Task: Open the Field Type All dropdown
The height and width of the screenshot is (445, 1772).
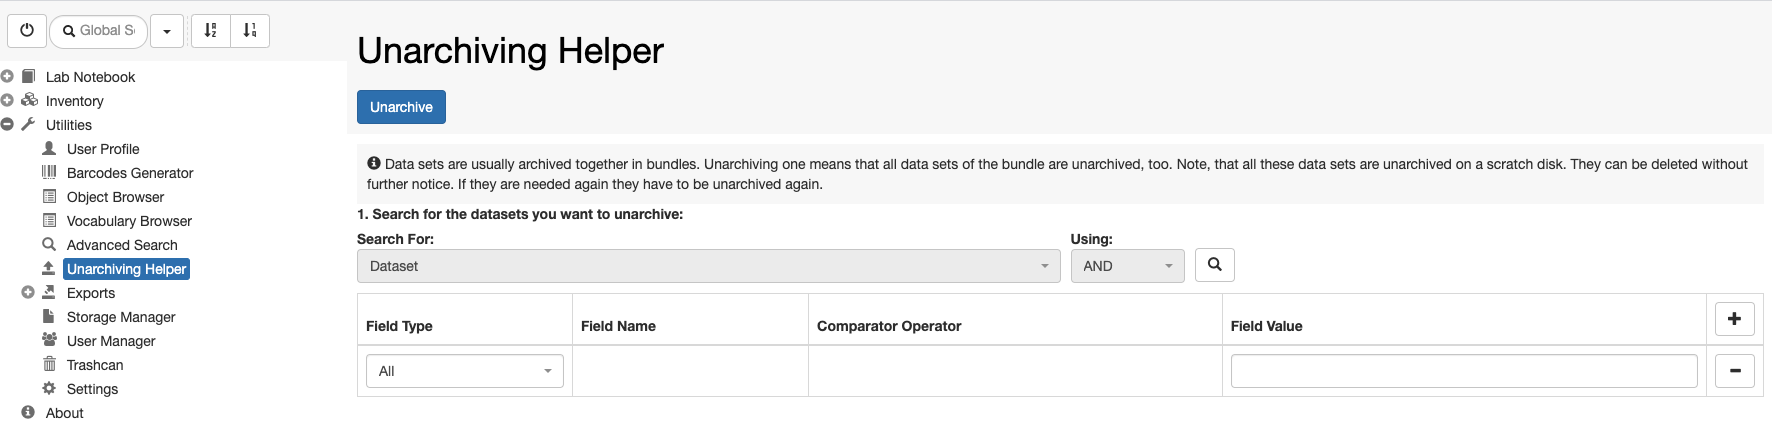Action: click(465, 371)
